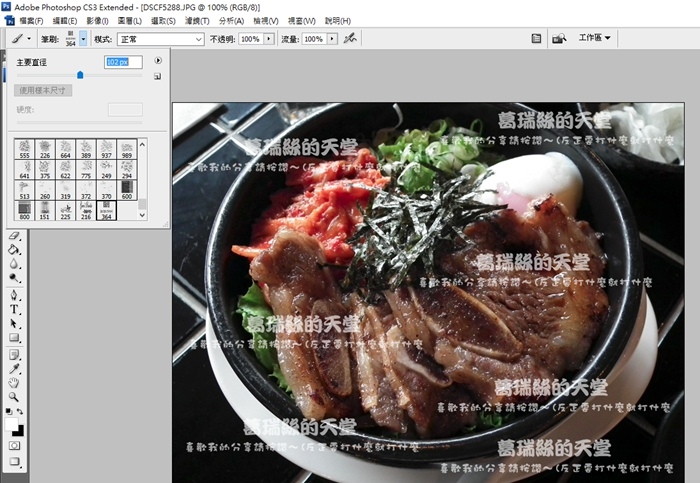Open the 視窗(W) menu
Viewport: 700px width, 483px height.
(301, 21)
